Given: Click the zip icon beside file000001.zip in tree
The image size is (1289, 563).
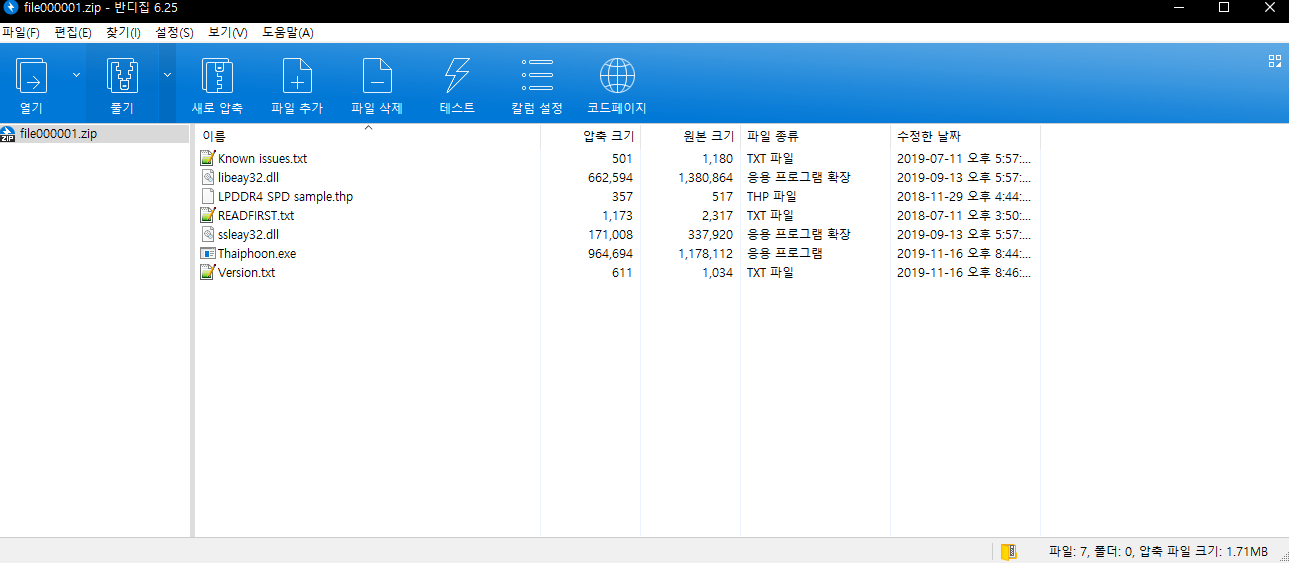Looking at the screenshot, I should [x=9, y=134].
